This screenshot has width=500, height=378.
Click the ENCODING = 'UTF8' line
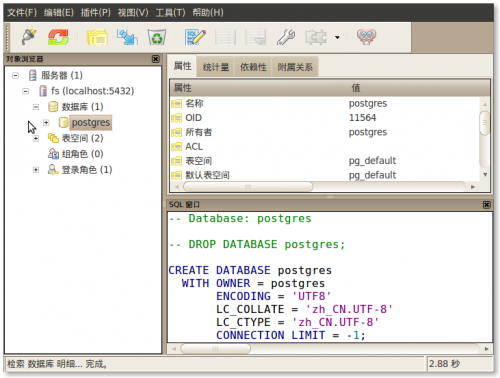(x=273, y=296)
